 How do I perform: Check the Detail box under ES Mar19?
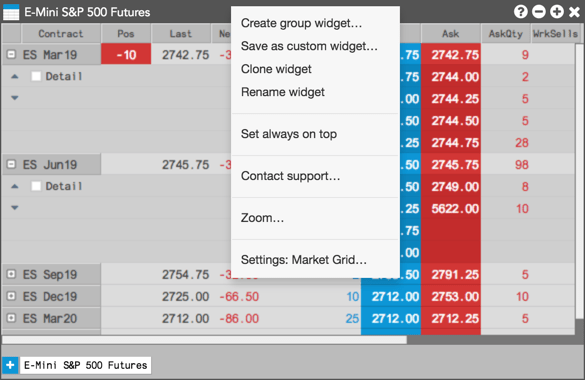click(x=36, y=76)
